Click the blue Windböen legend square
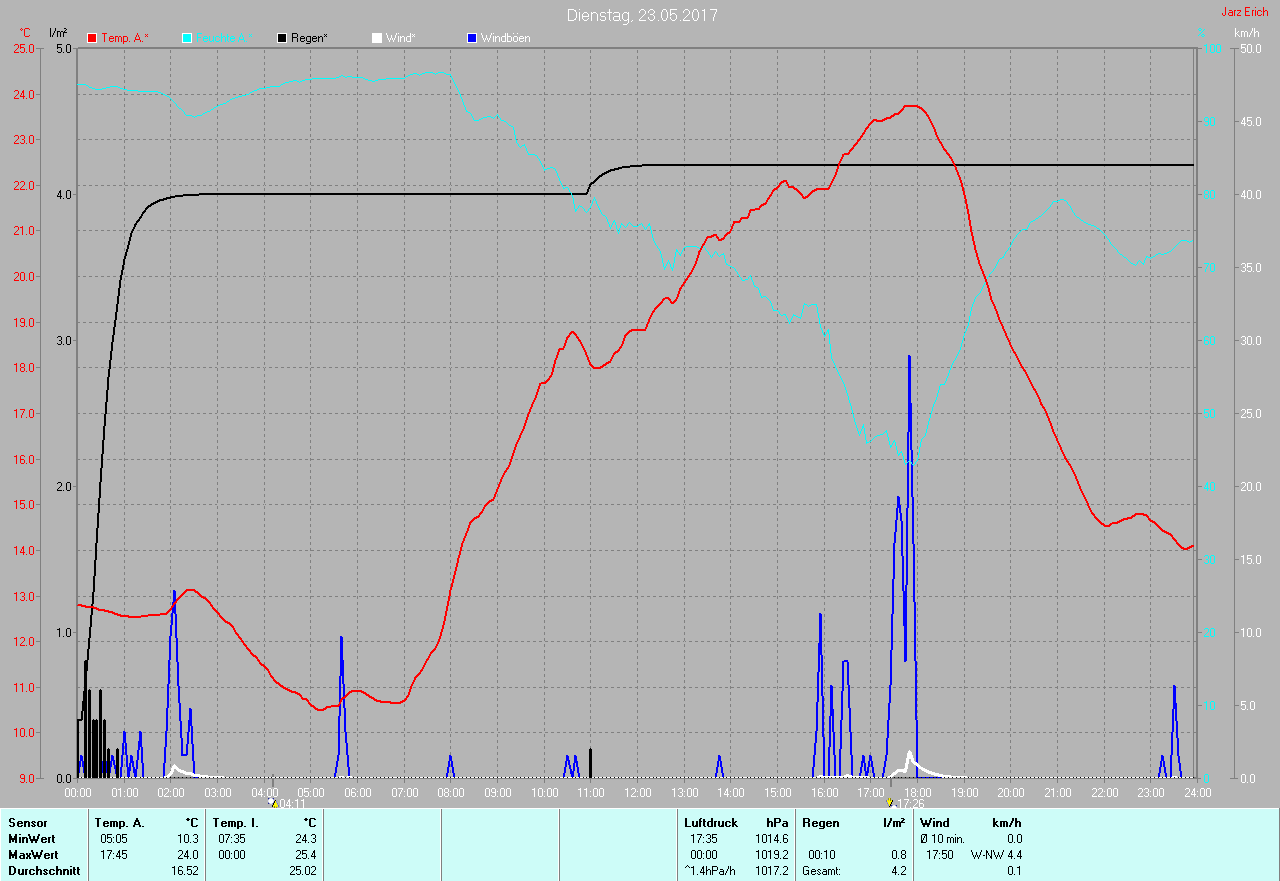The height and width of the screenshot is (881, 1280). coord(471,38)
